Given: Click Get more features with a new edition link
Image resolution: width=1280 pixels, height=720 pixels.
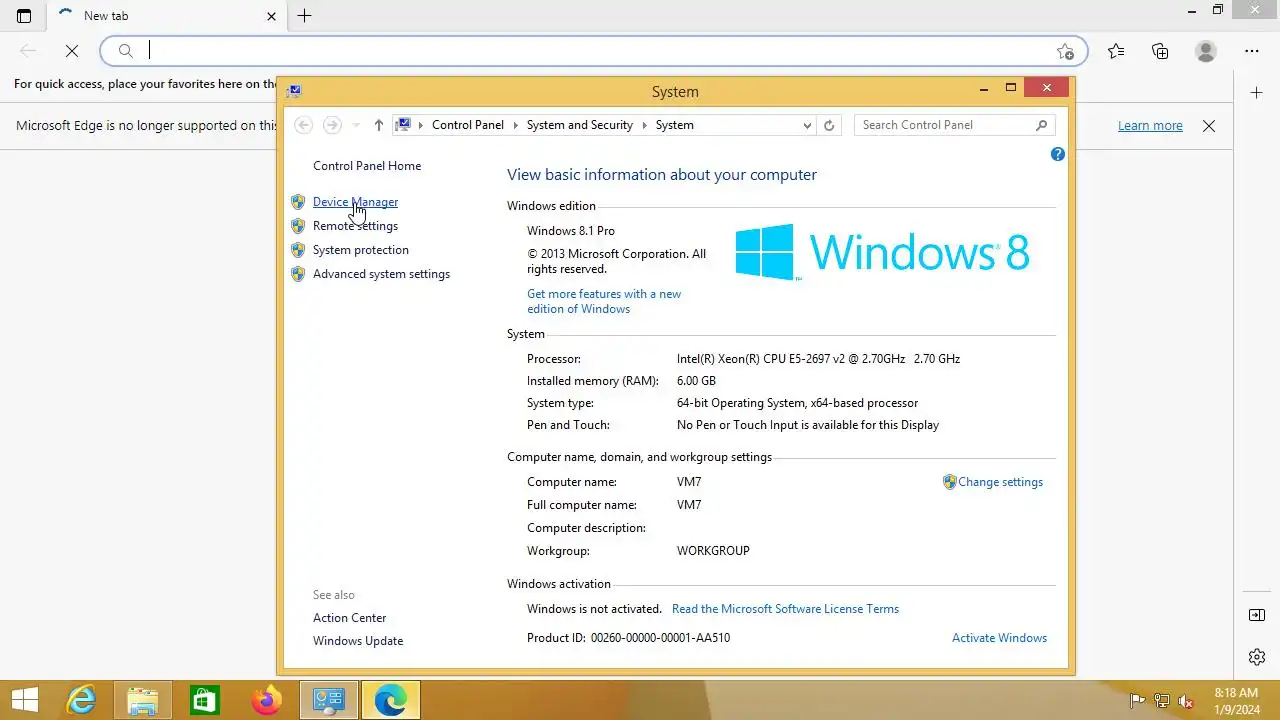Looking at the screenshot, I should point(604,301).
